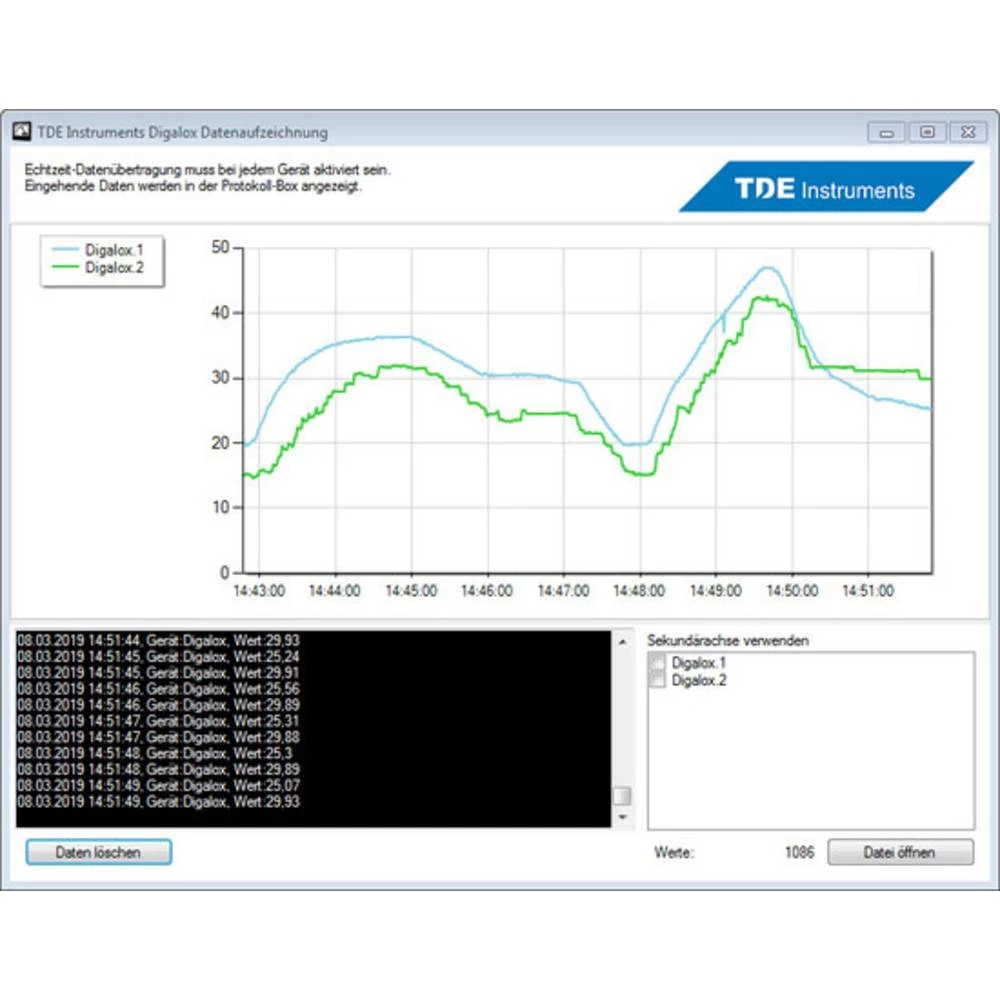Click the Werte count 1086
Viewport: 1000px width, 1000px height.
799,853
